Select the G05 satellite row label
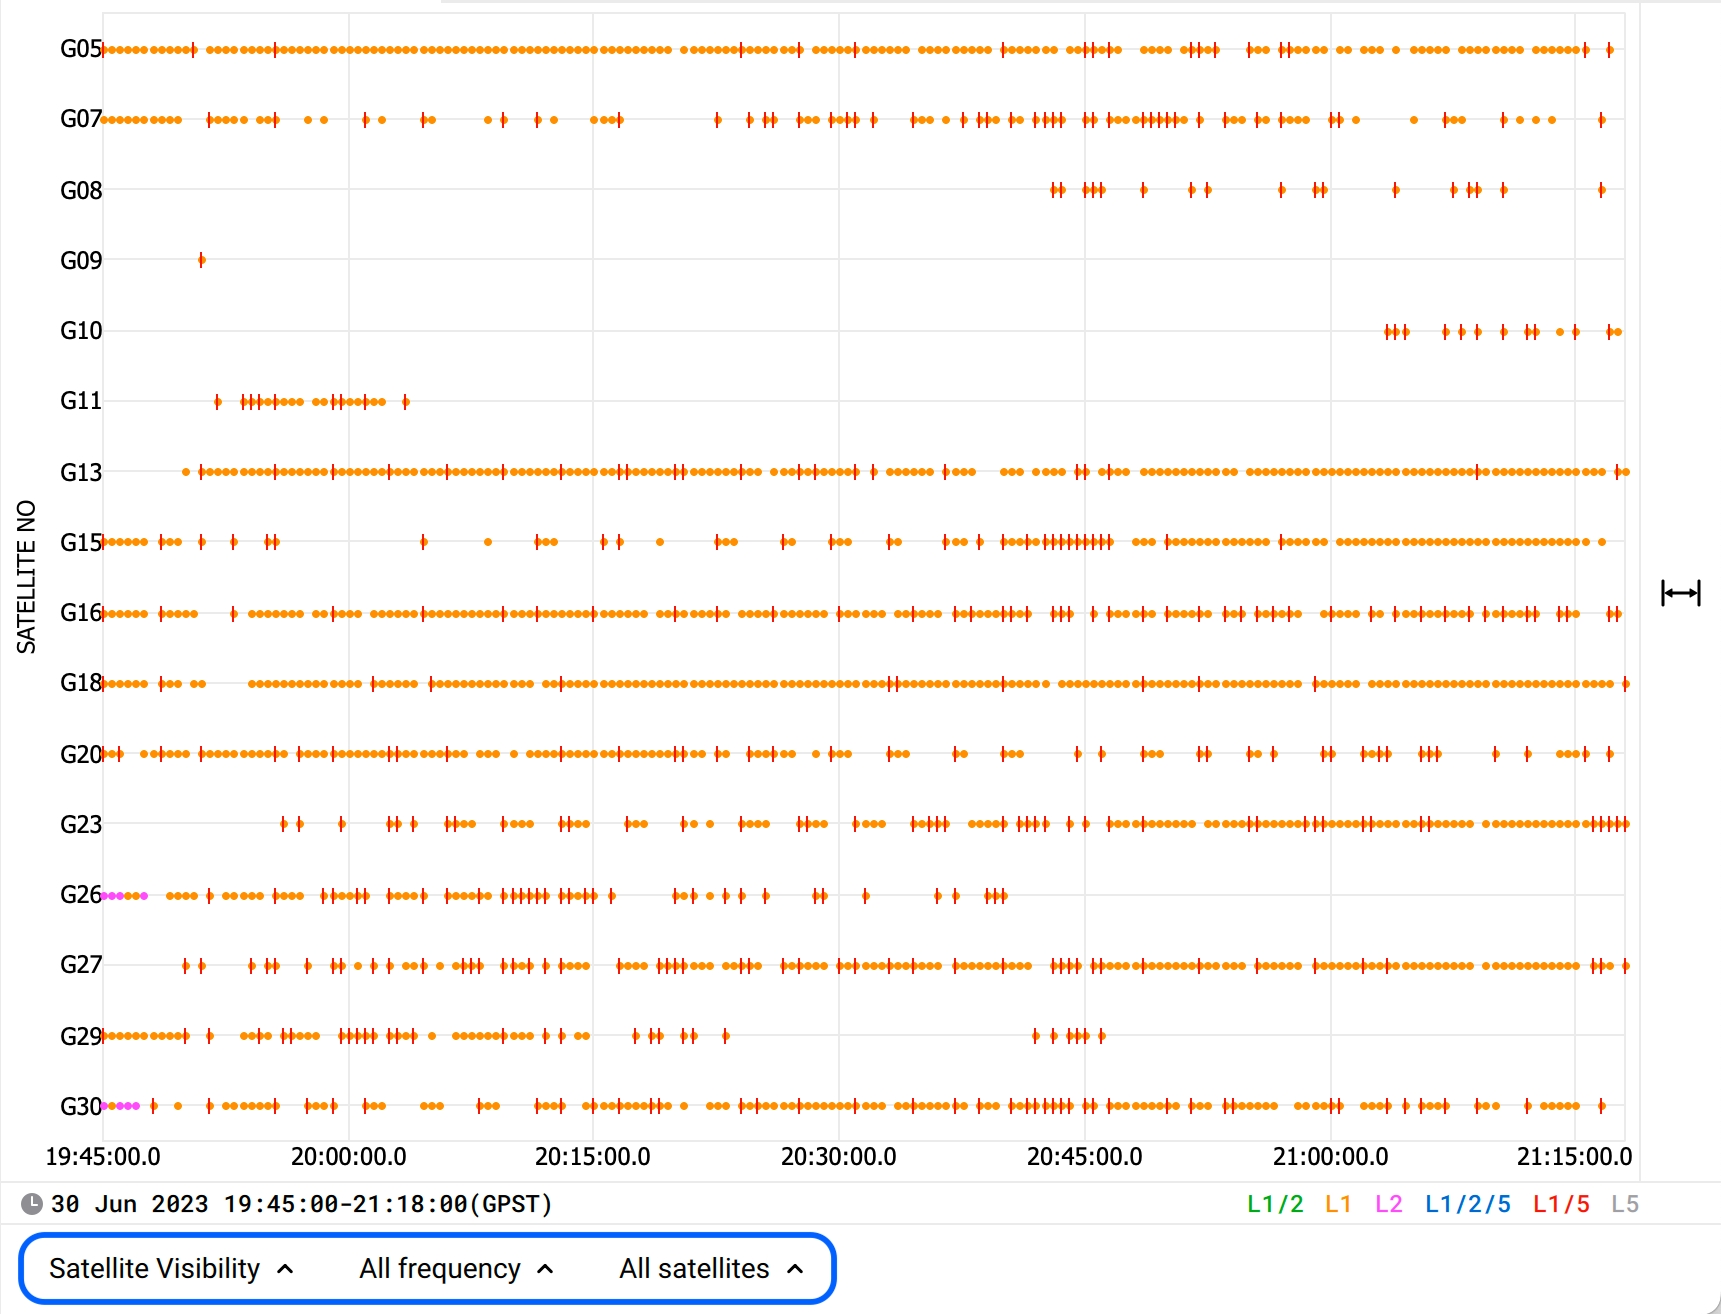The image size is (1721, 1314). tap(80, 49)
